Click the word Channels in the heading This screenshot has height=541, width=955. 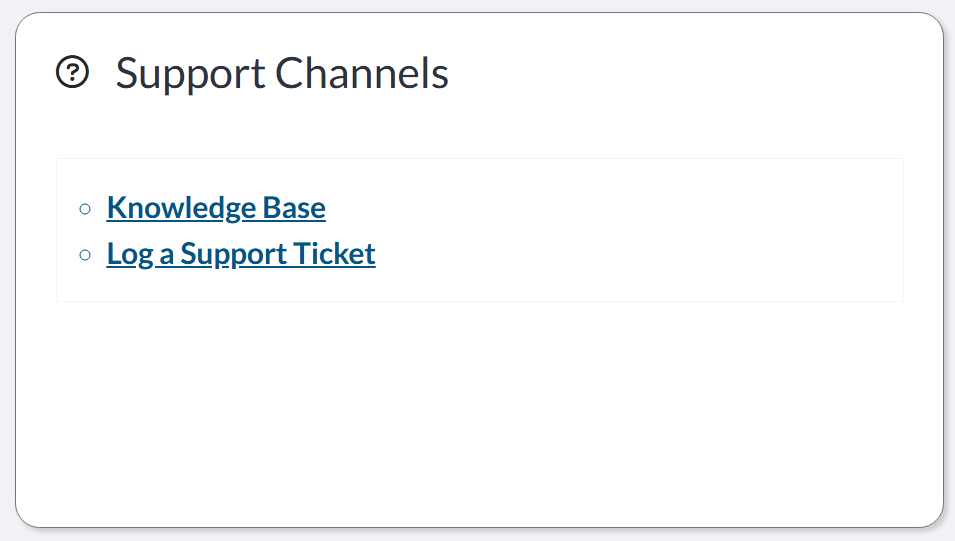click(362, 73)
